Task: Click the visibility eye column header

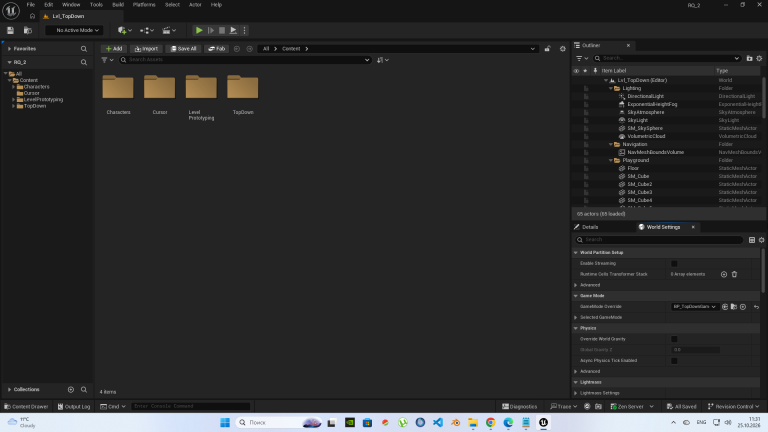Action: [576, 71]
